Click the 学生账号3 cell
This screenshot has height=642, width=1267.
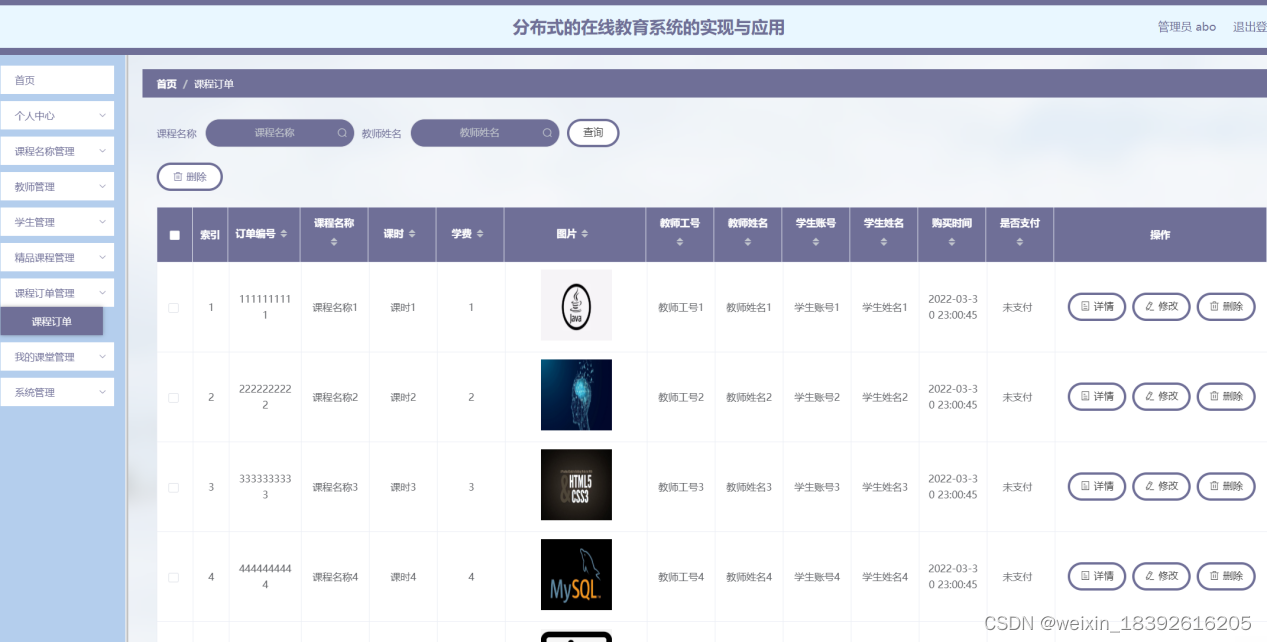pos(817,488)
